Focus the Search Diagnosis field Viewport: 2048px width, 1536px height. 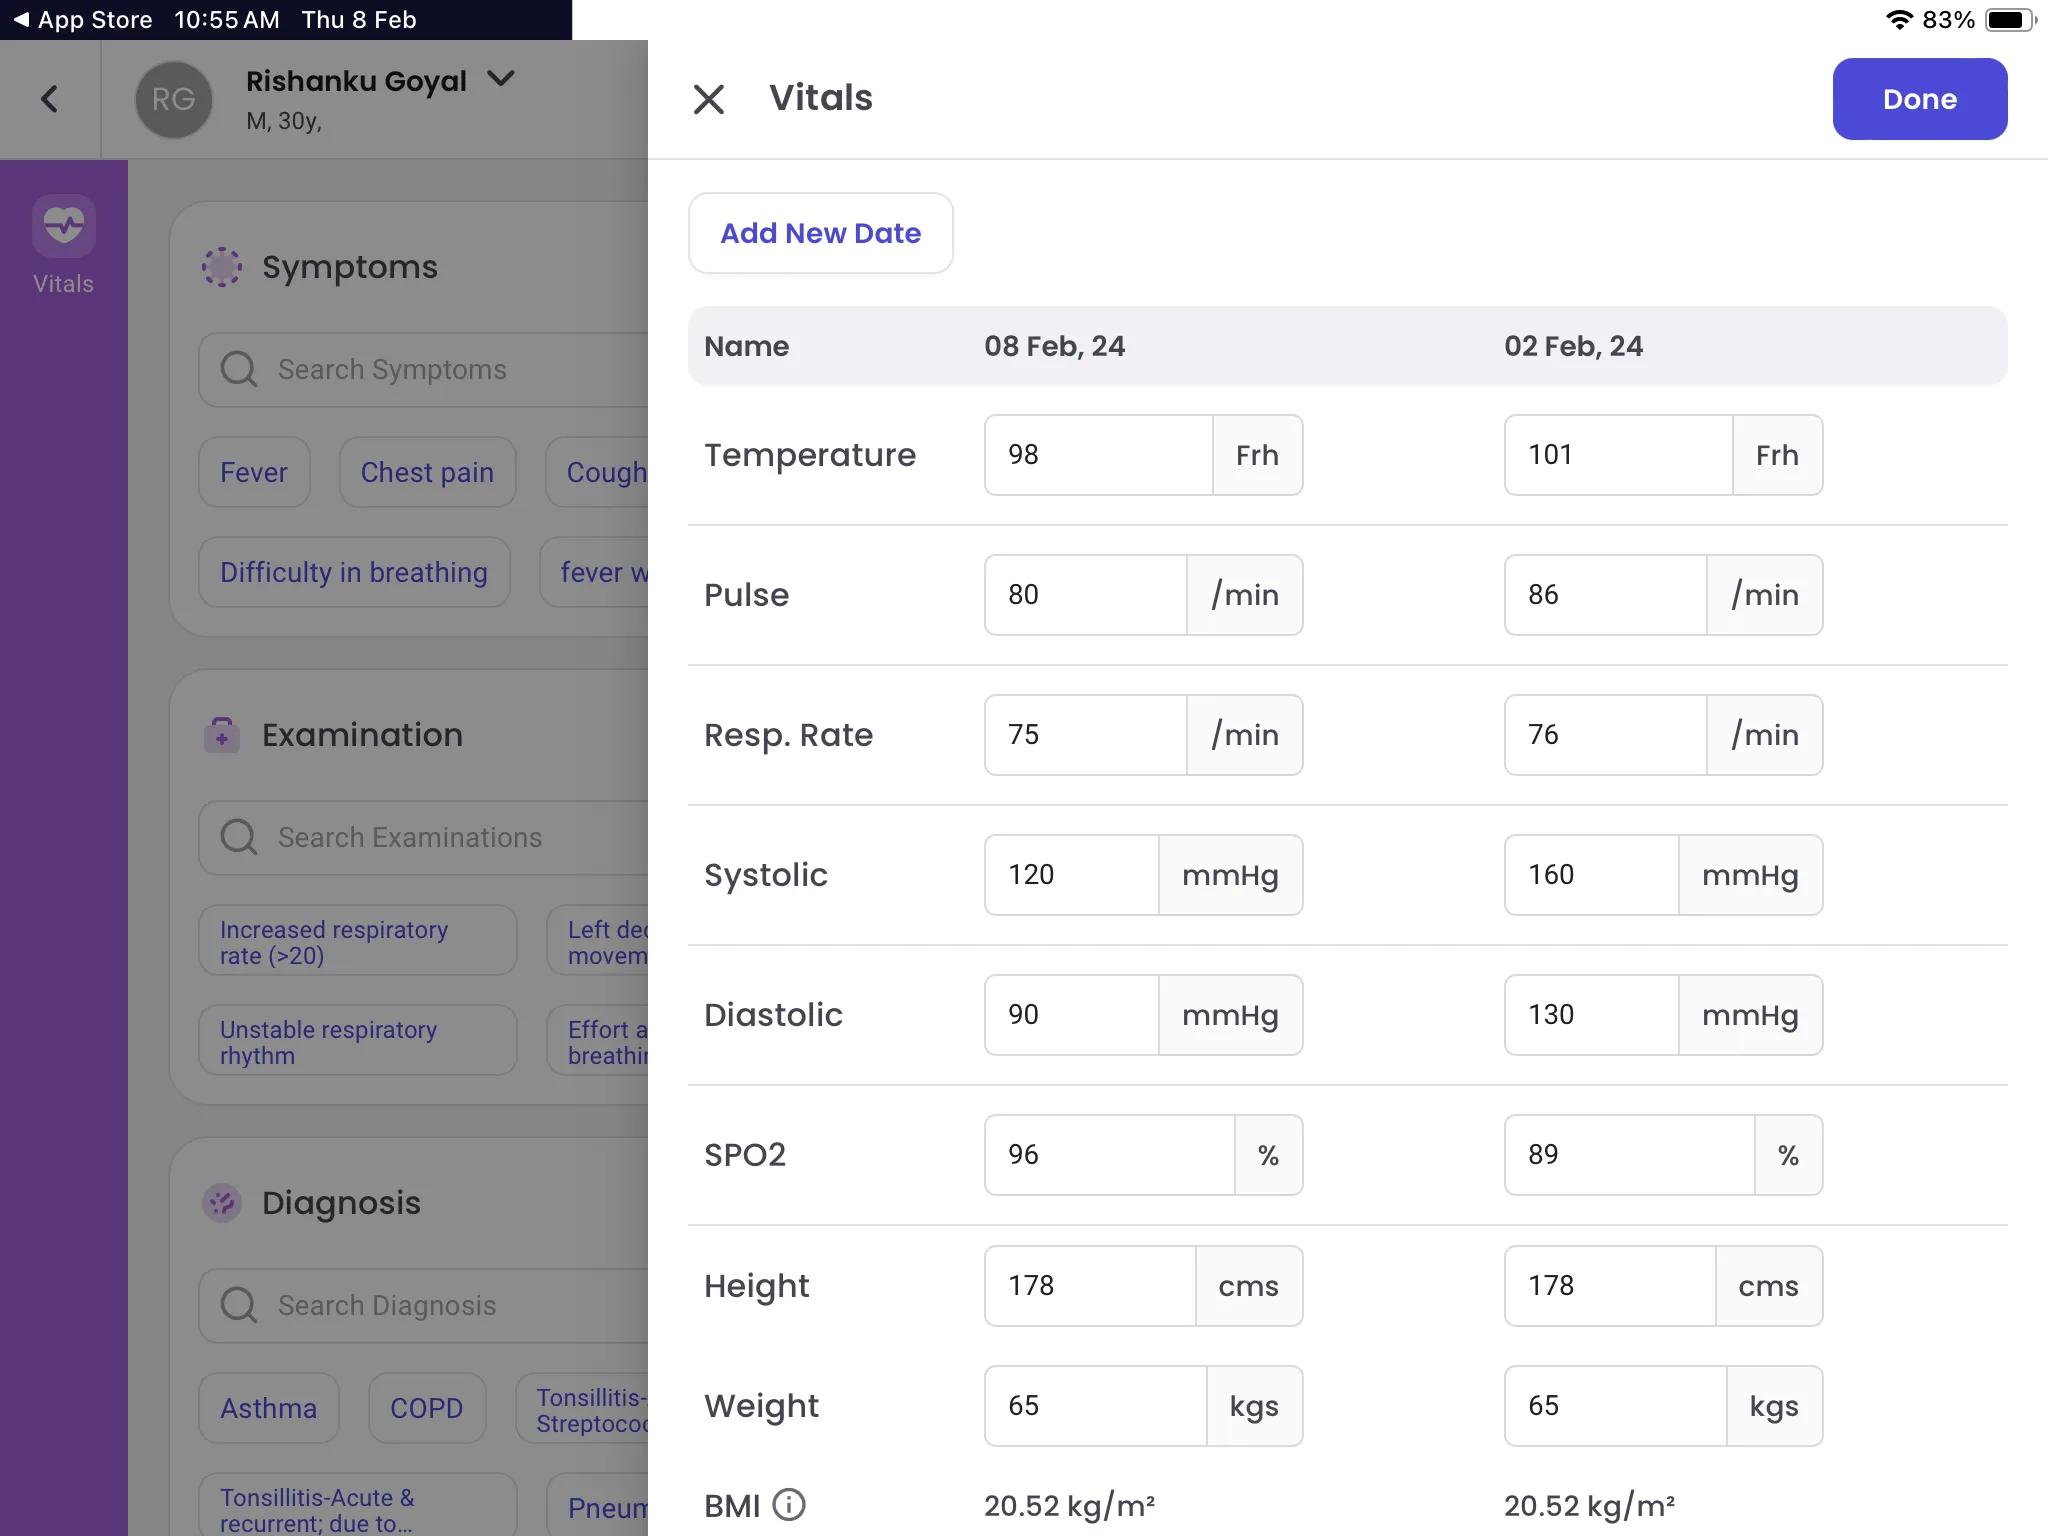424,1305
